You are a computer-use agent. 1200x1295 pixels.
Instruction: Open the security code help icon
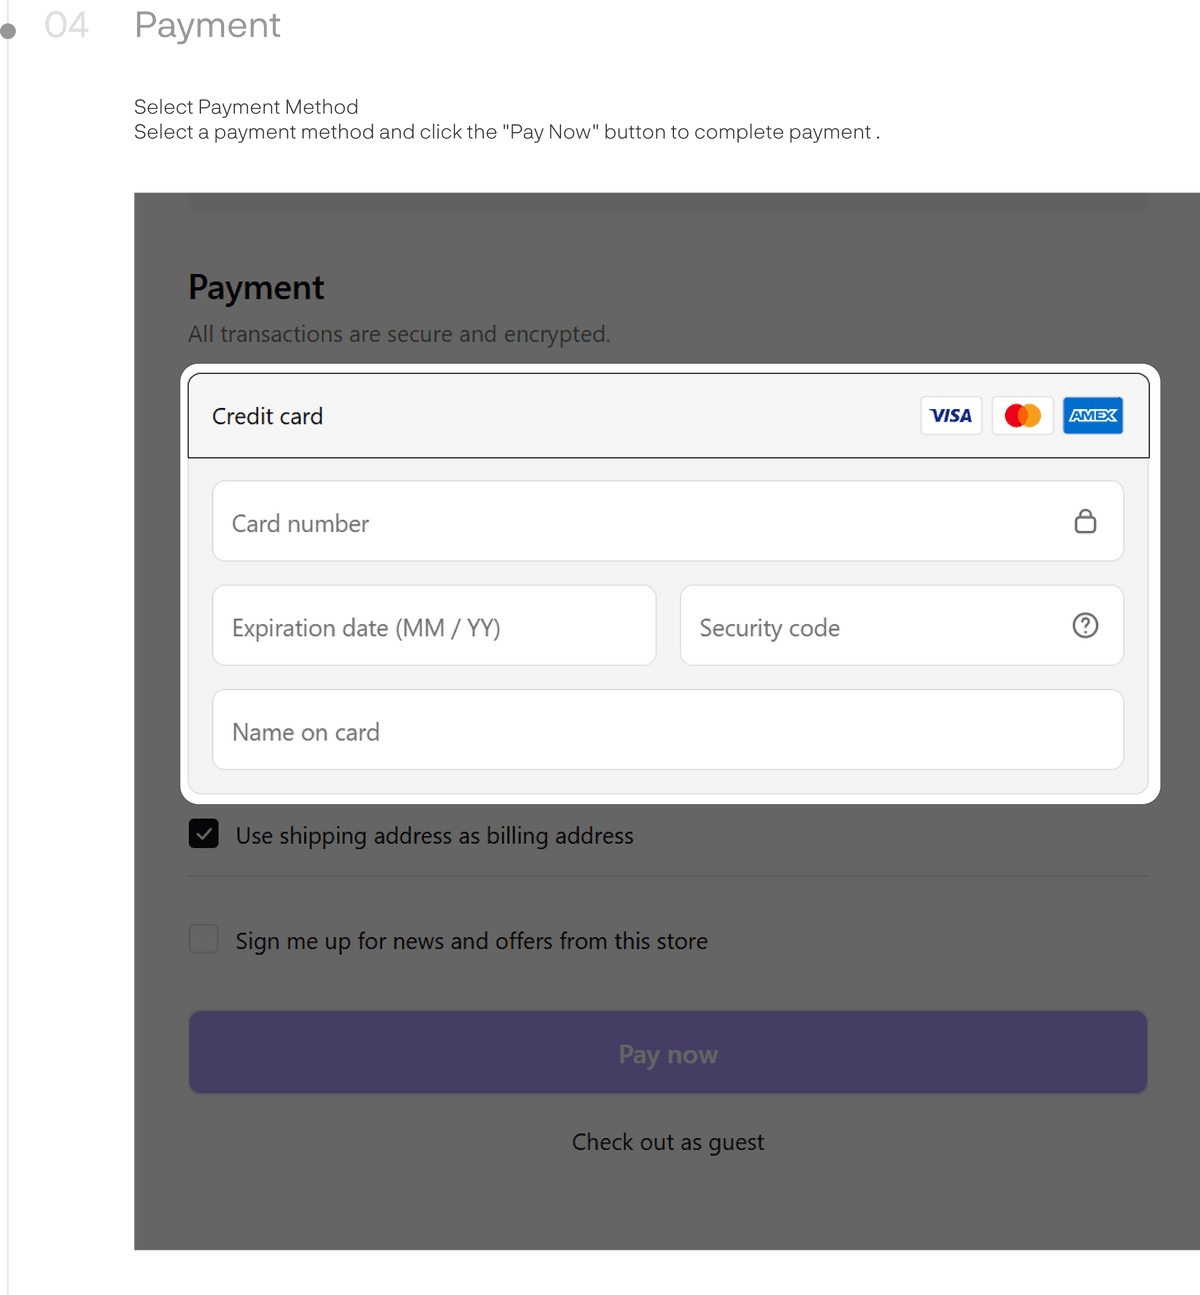click(1085, 626)
